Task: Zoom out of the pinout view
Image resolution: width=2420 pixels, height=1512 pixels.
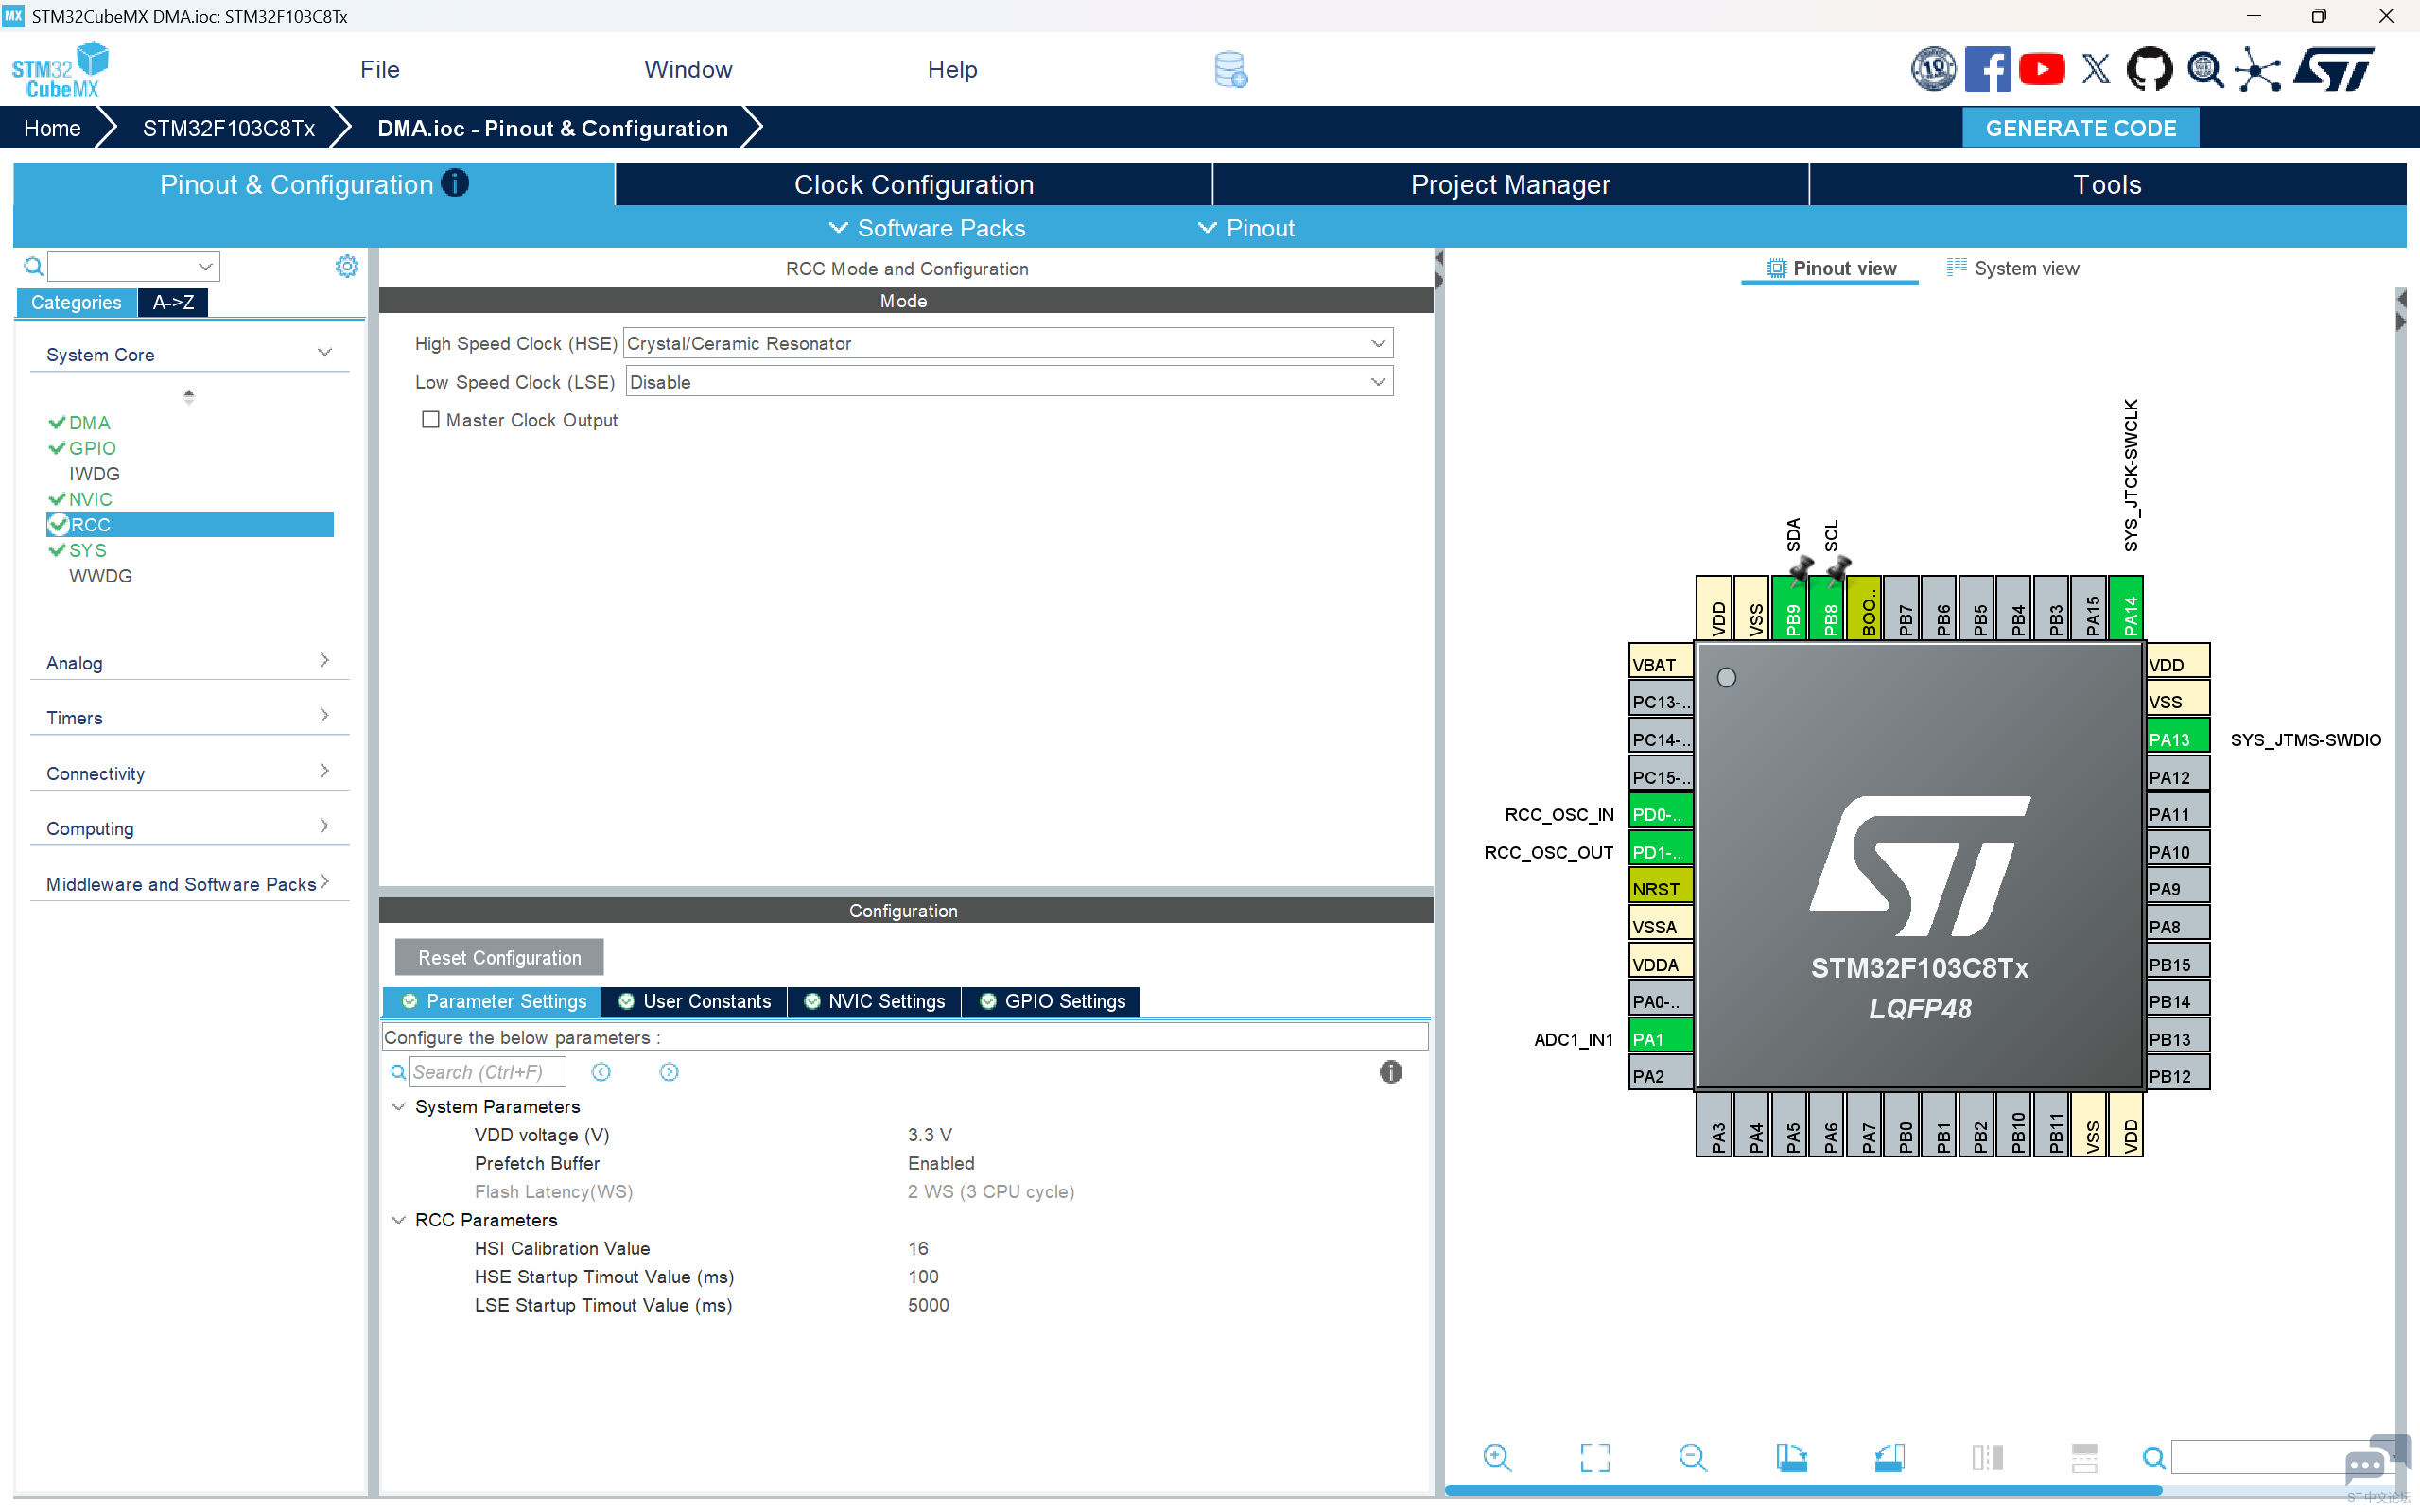Action: tap(1692, 1457)
